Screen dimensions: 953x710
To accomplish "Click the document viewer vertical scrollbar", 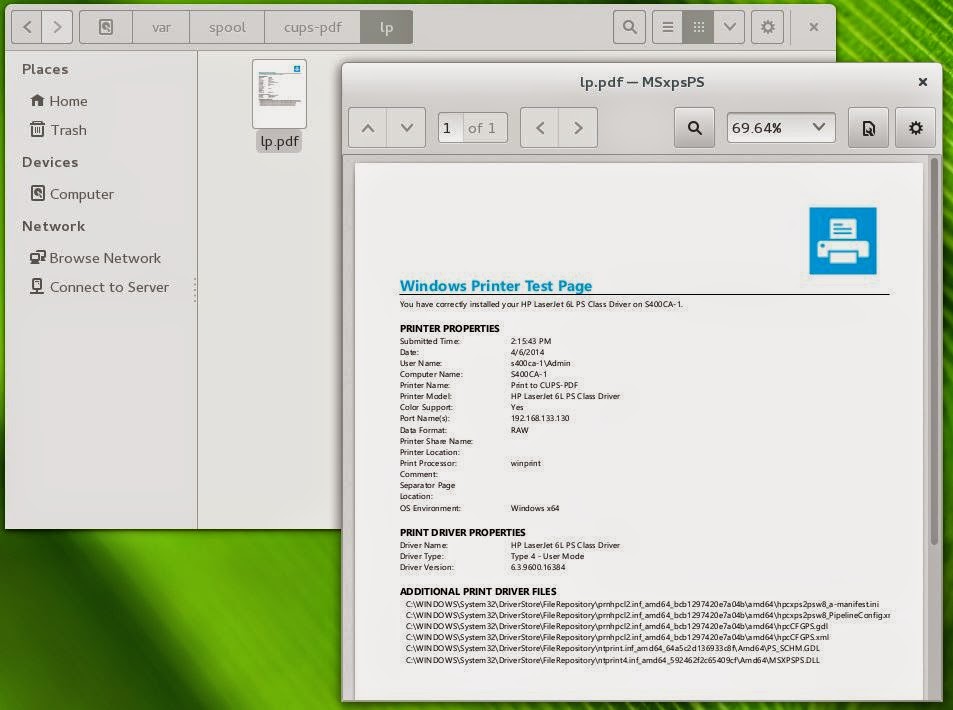I will tap(934, 351).
